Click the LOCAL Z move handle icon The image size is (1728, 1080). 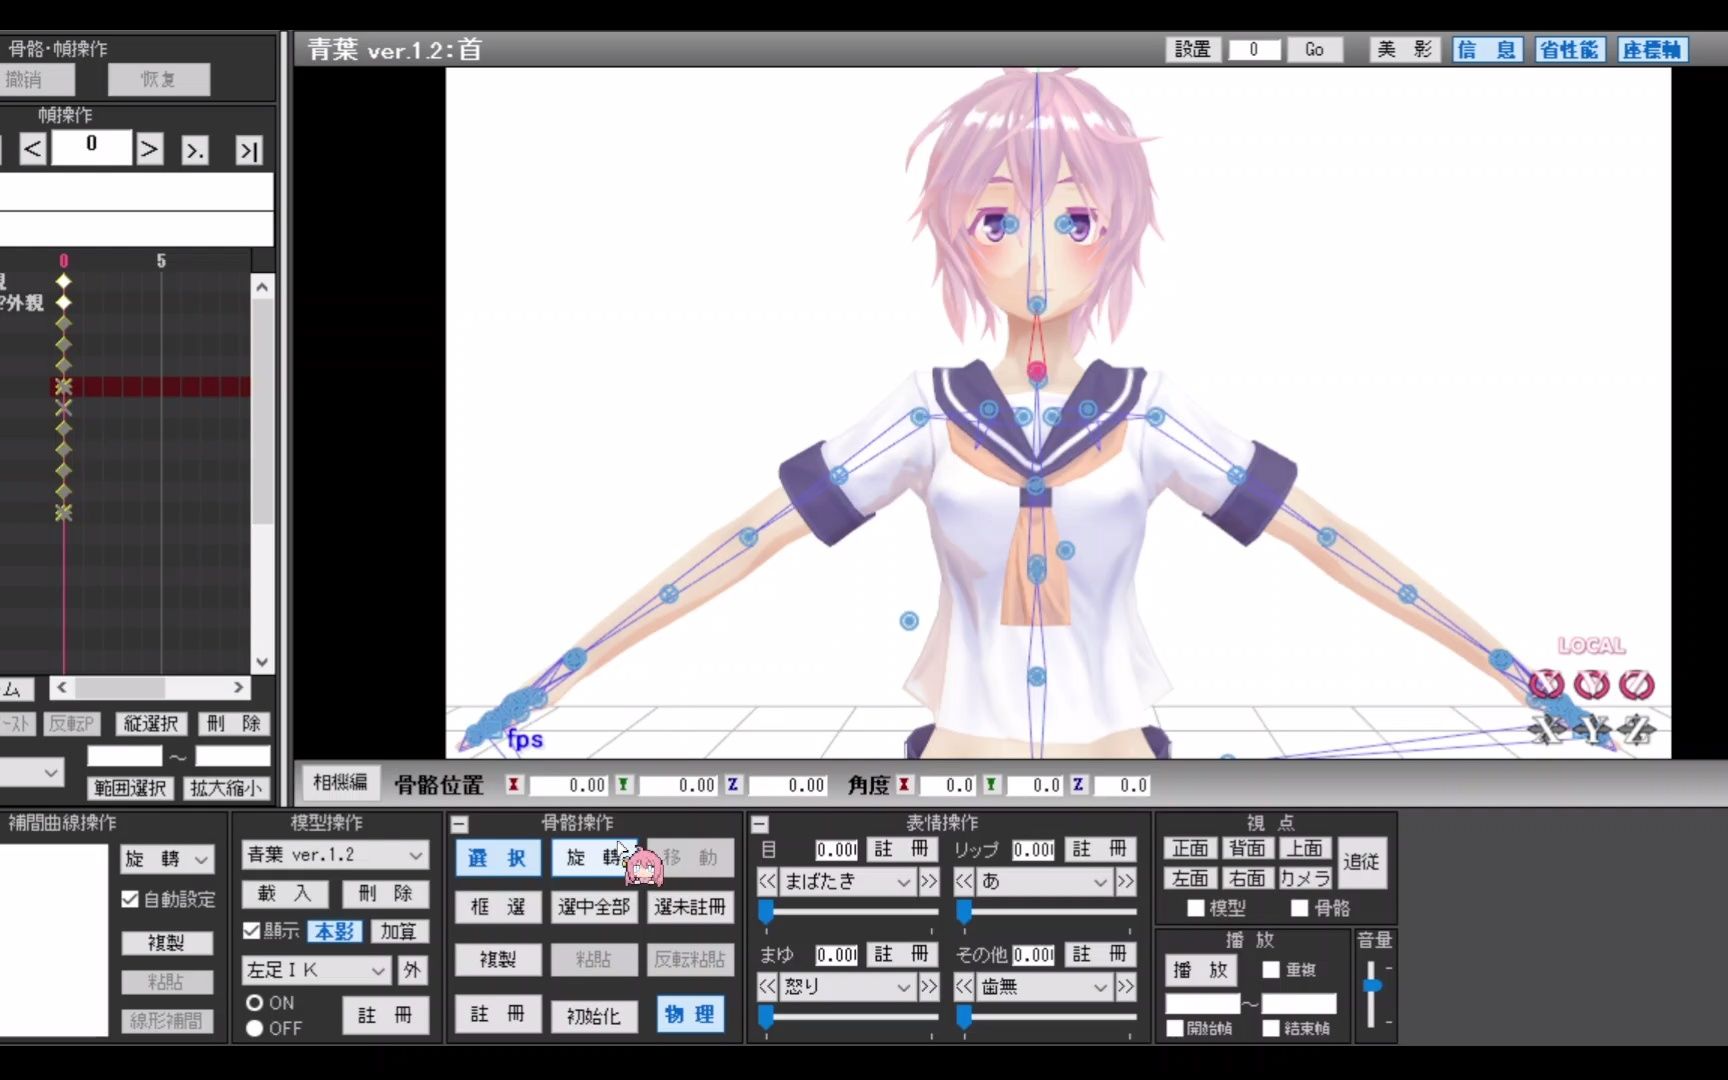coord(1636,730)
